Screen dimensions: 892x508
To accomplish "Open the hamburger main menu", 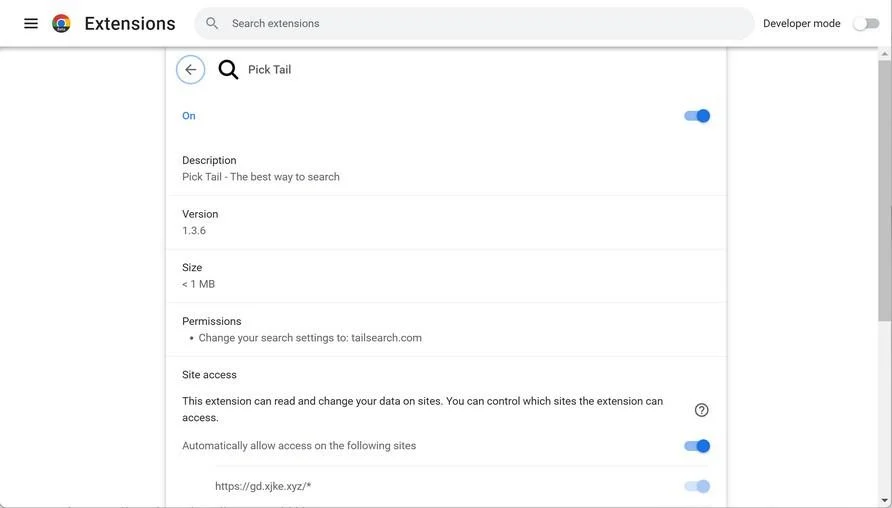I will [31, 23].
